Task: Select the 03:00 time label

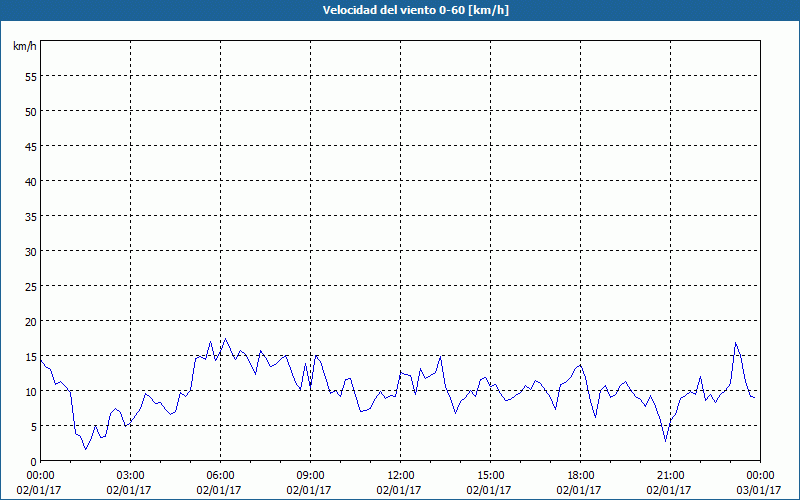Action: click(131, 476)
